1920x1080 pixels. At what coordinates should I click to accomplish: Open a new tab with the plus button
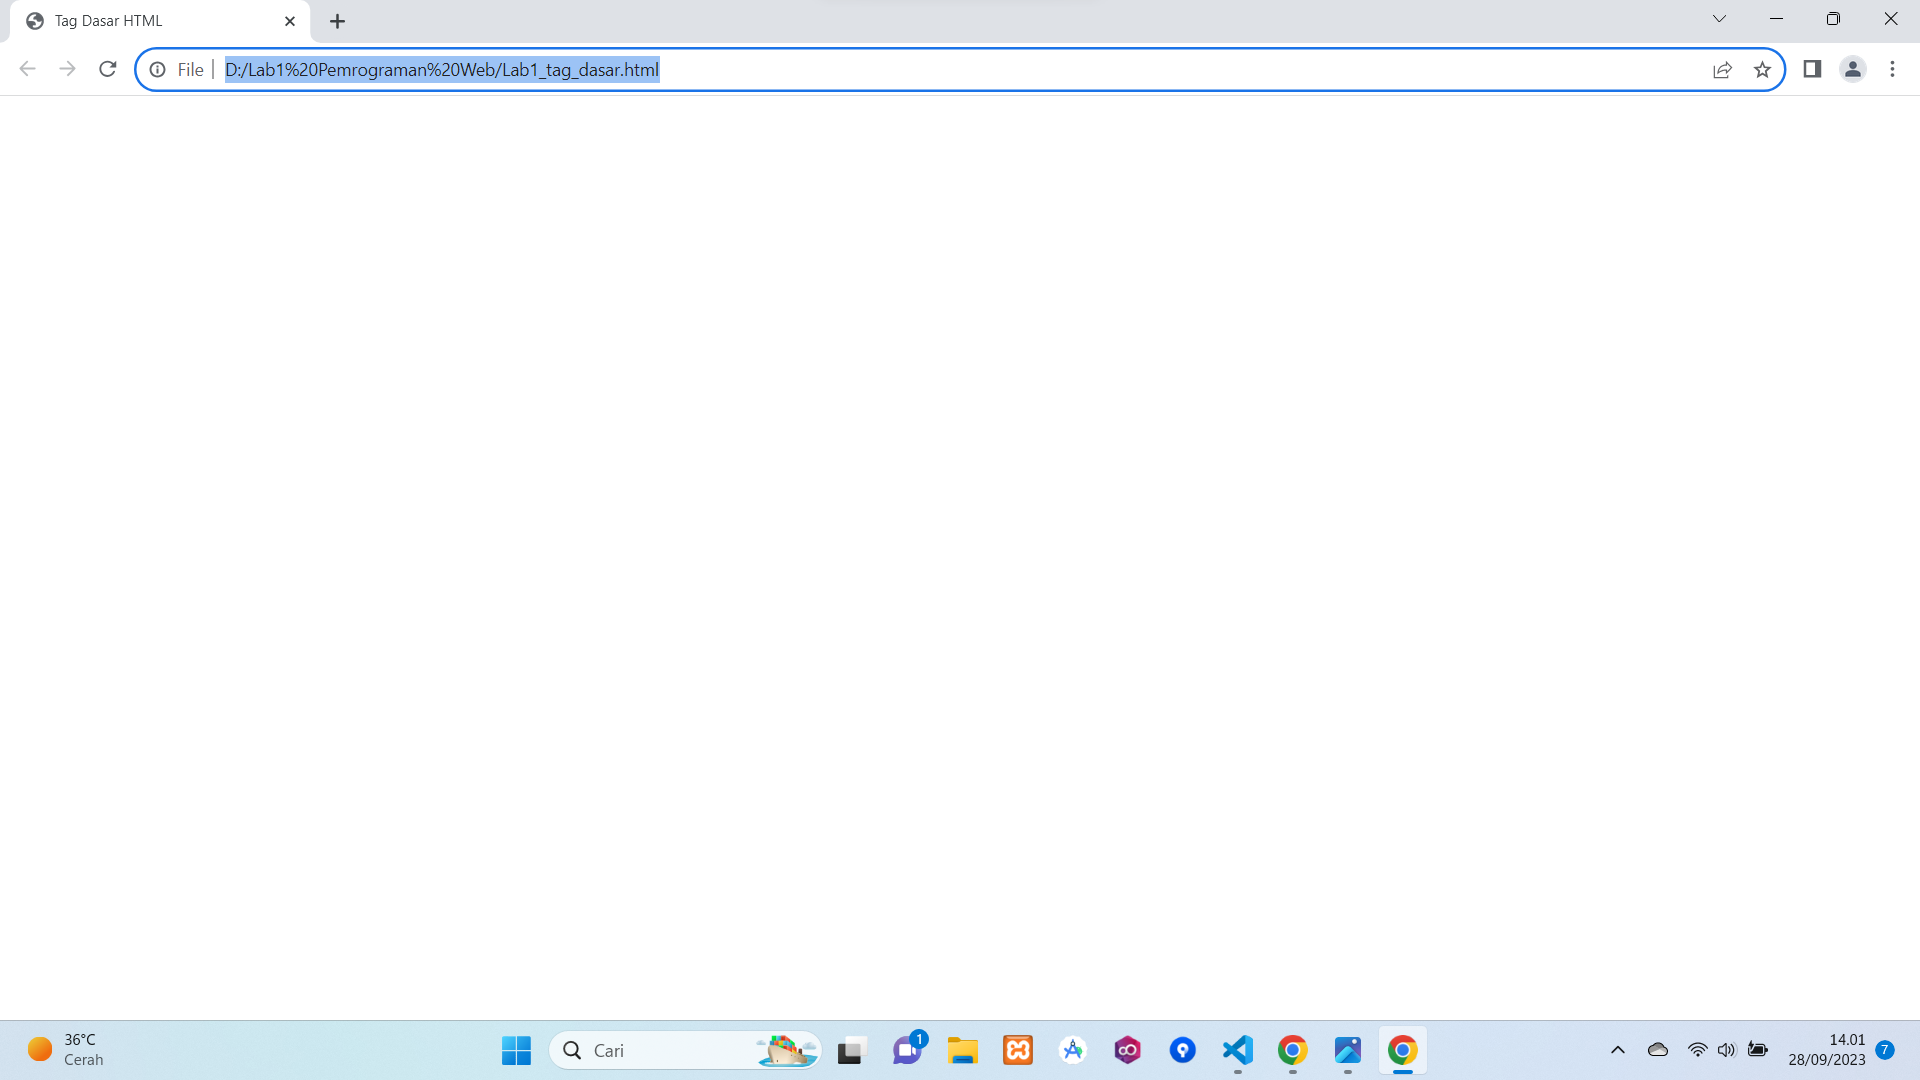(x=337, y=20)
